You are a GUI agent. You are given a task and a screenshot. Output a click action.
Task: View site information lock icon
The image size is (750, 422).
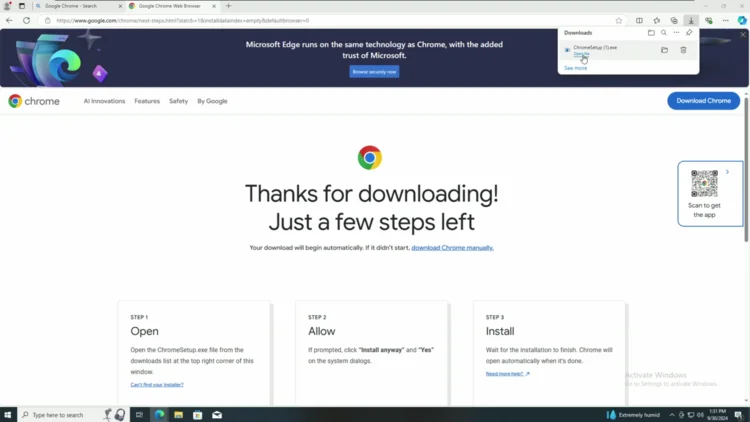pos(47,21)
